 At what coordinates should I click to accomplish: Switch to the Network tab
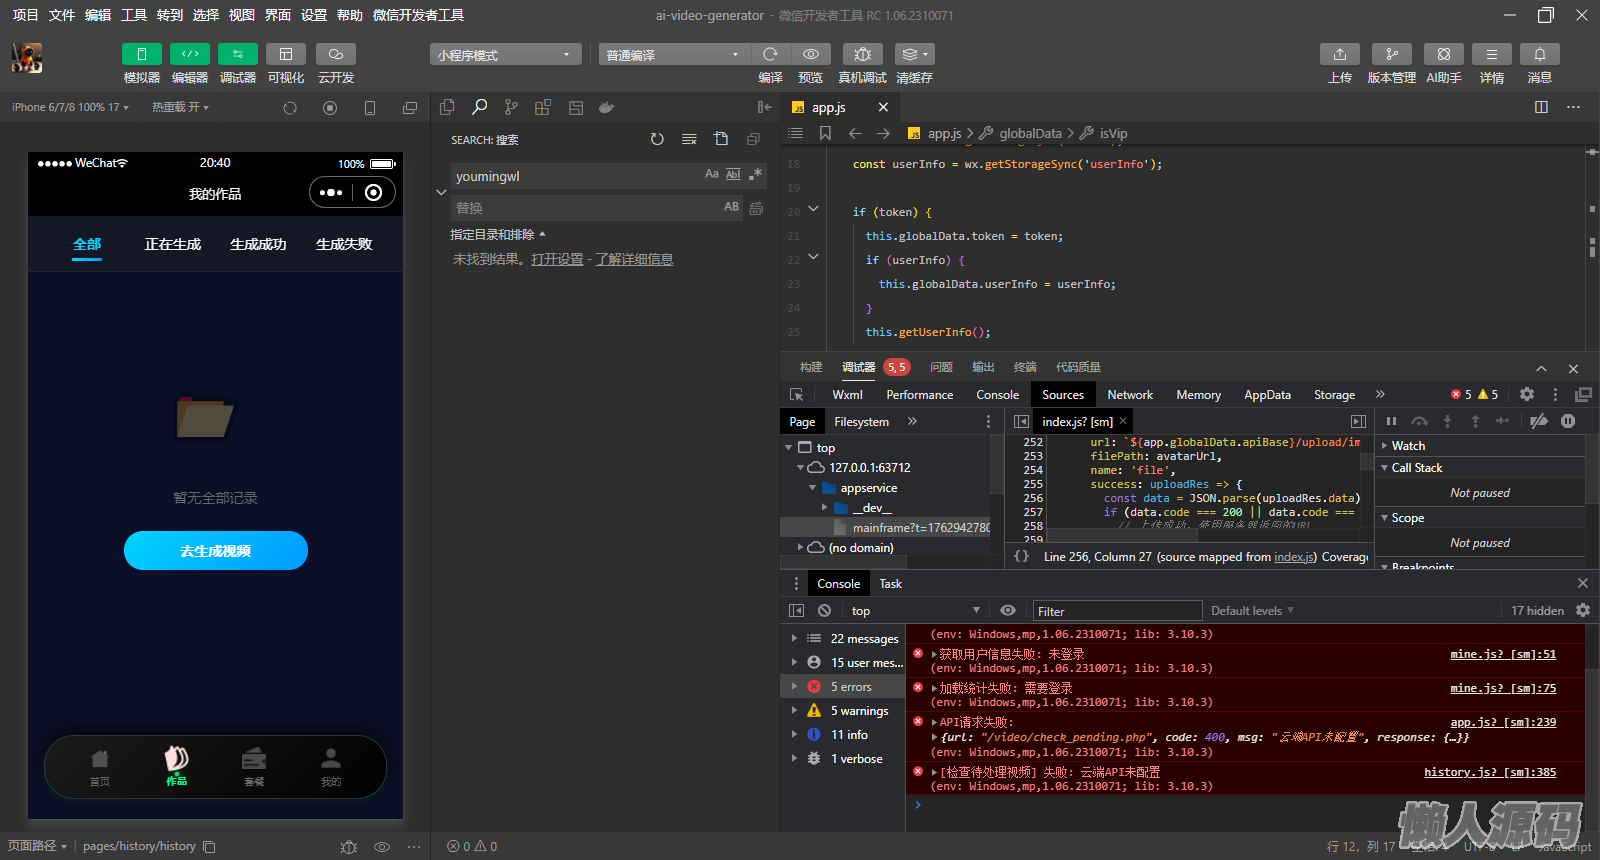[x=1130, y=395]
